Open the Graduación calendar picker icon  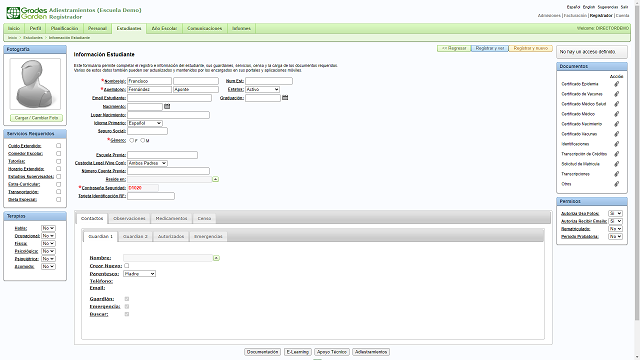[285, 98]
